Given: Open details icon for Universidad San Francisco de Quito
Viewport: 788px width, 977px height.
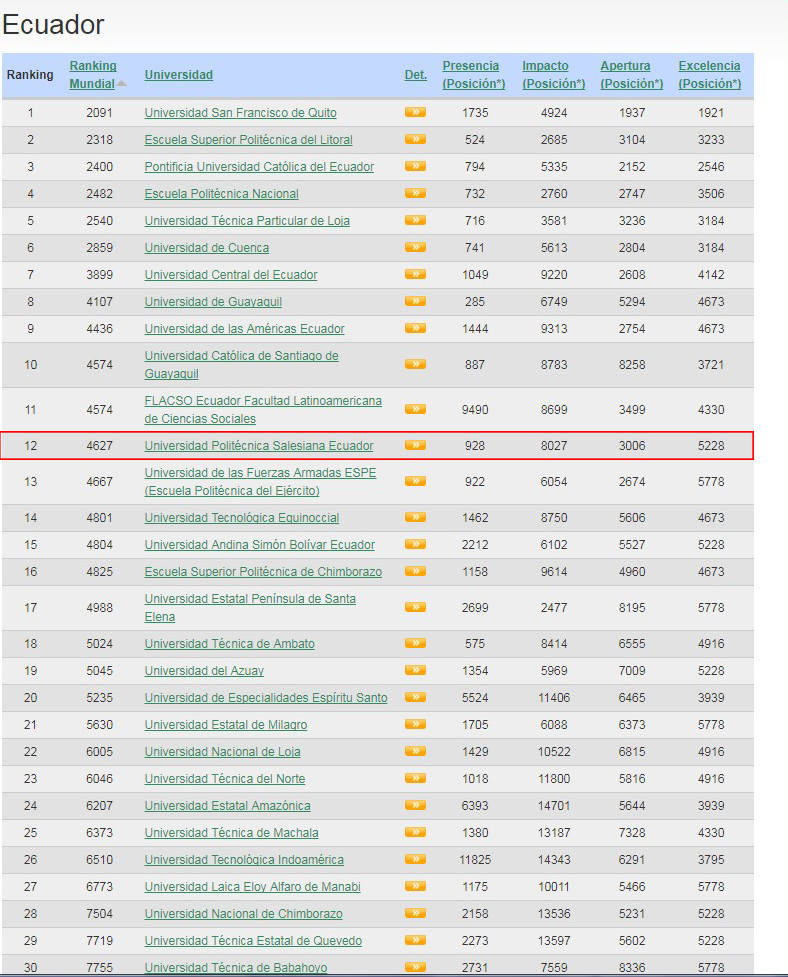Looking at the screenshot, I should (x=415, y=112).
